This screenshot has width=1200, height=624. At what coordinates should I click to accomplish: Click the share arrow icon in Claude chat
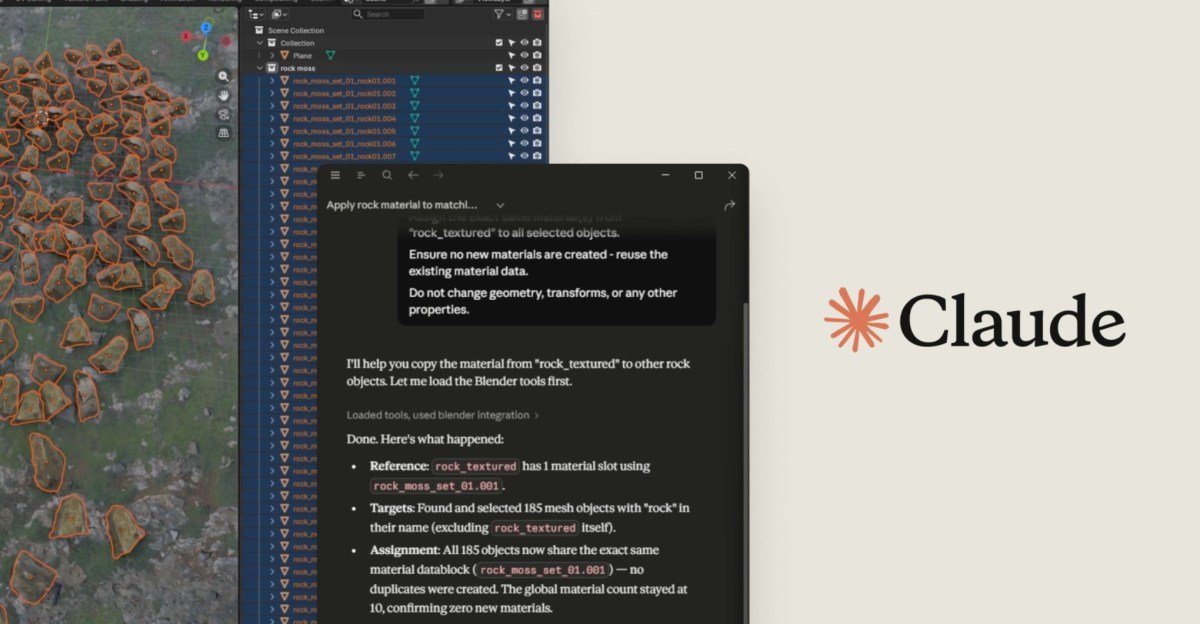(729, 205)
